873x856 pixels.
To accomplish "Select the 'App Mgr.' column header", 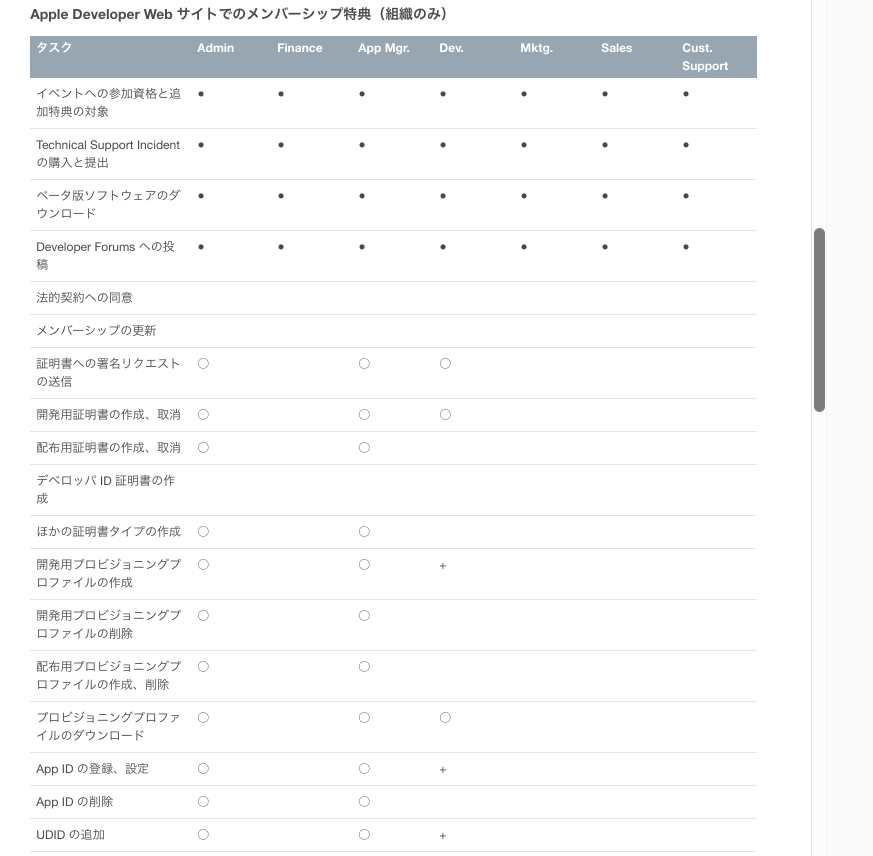I will click(x=384, y=48).
